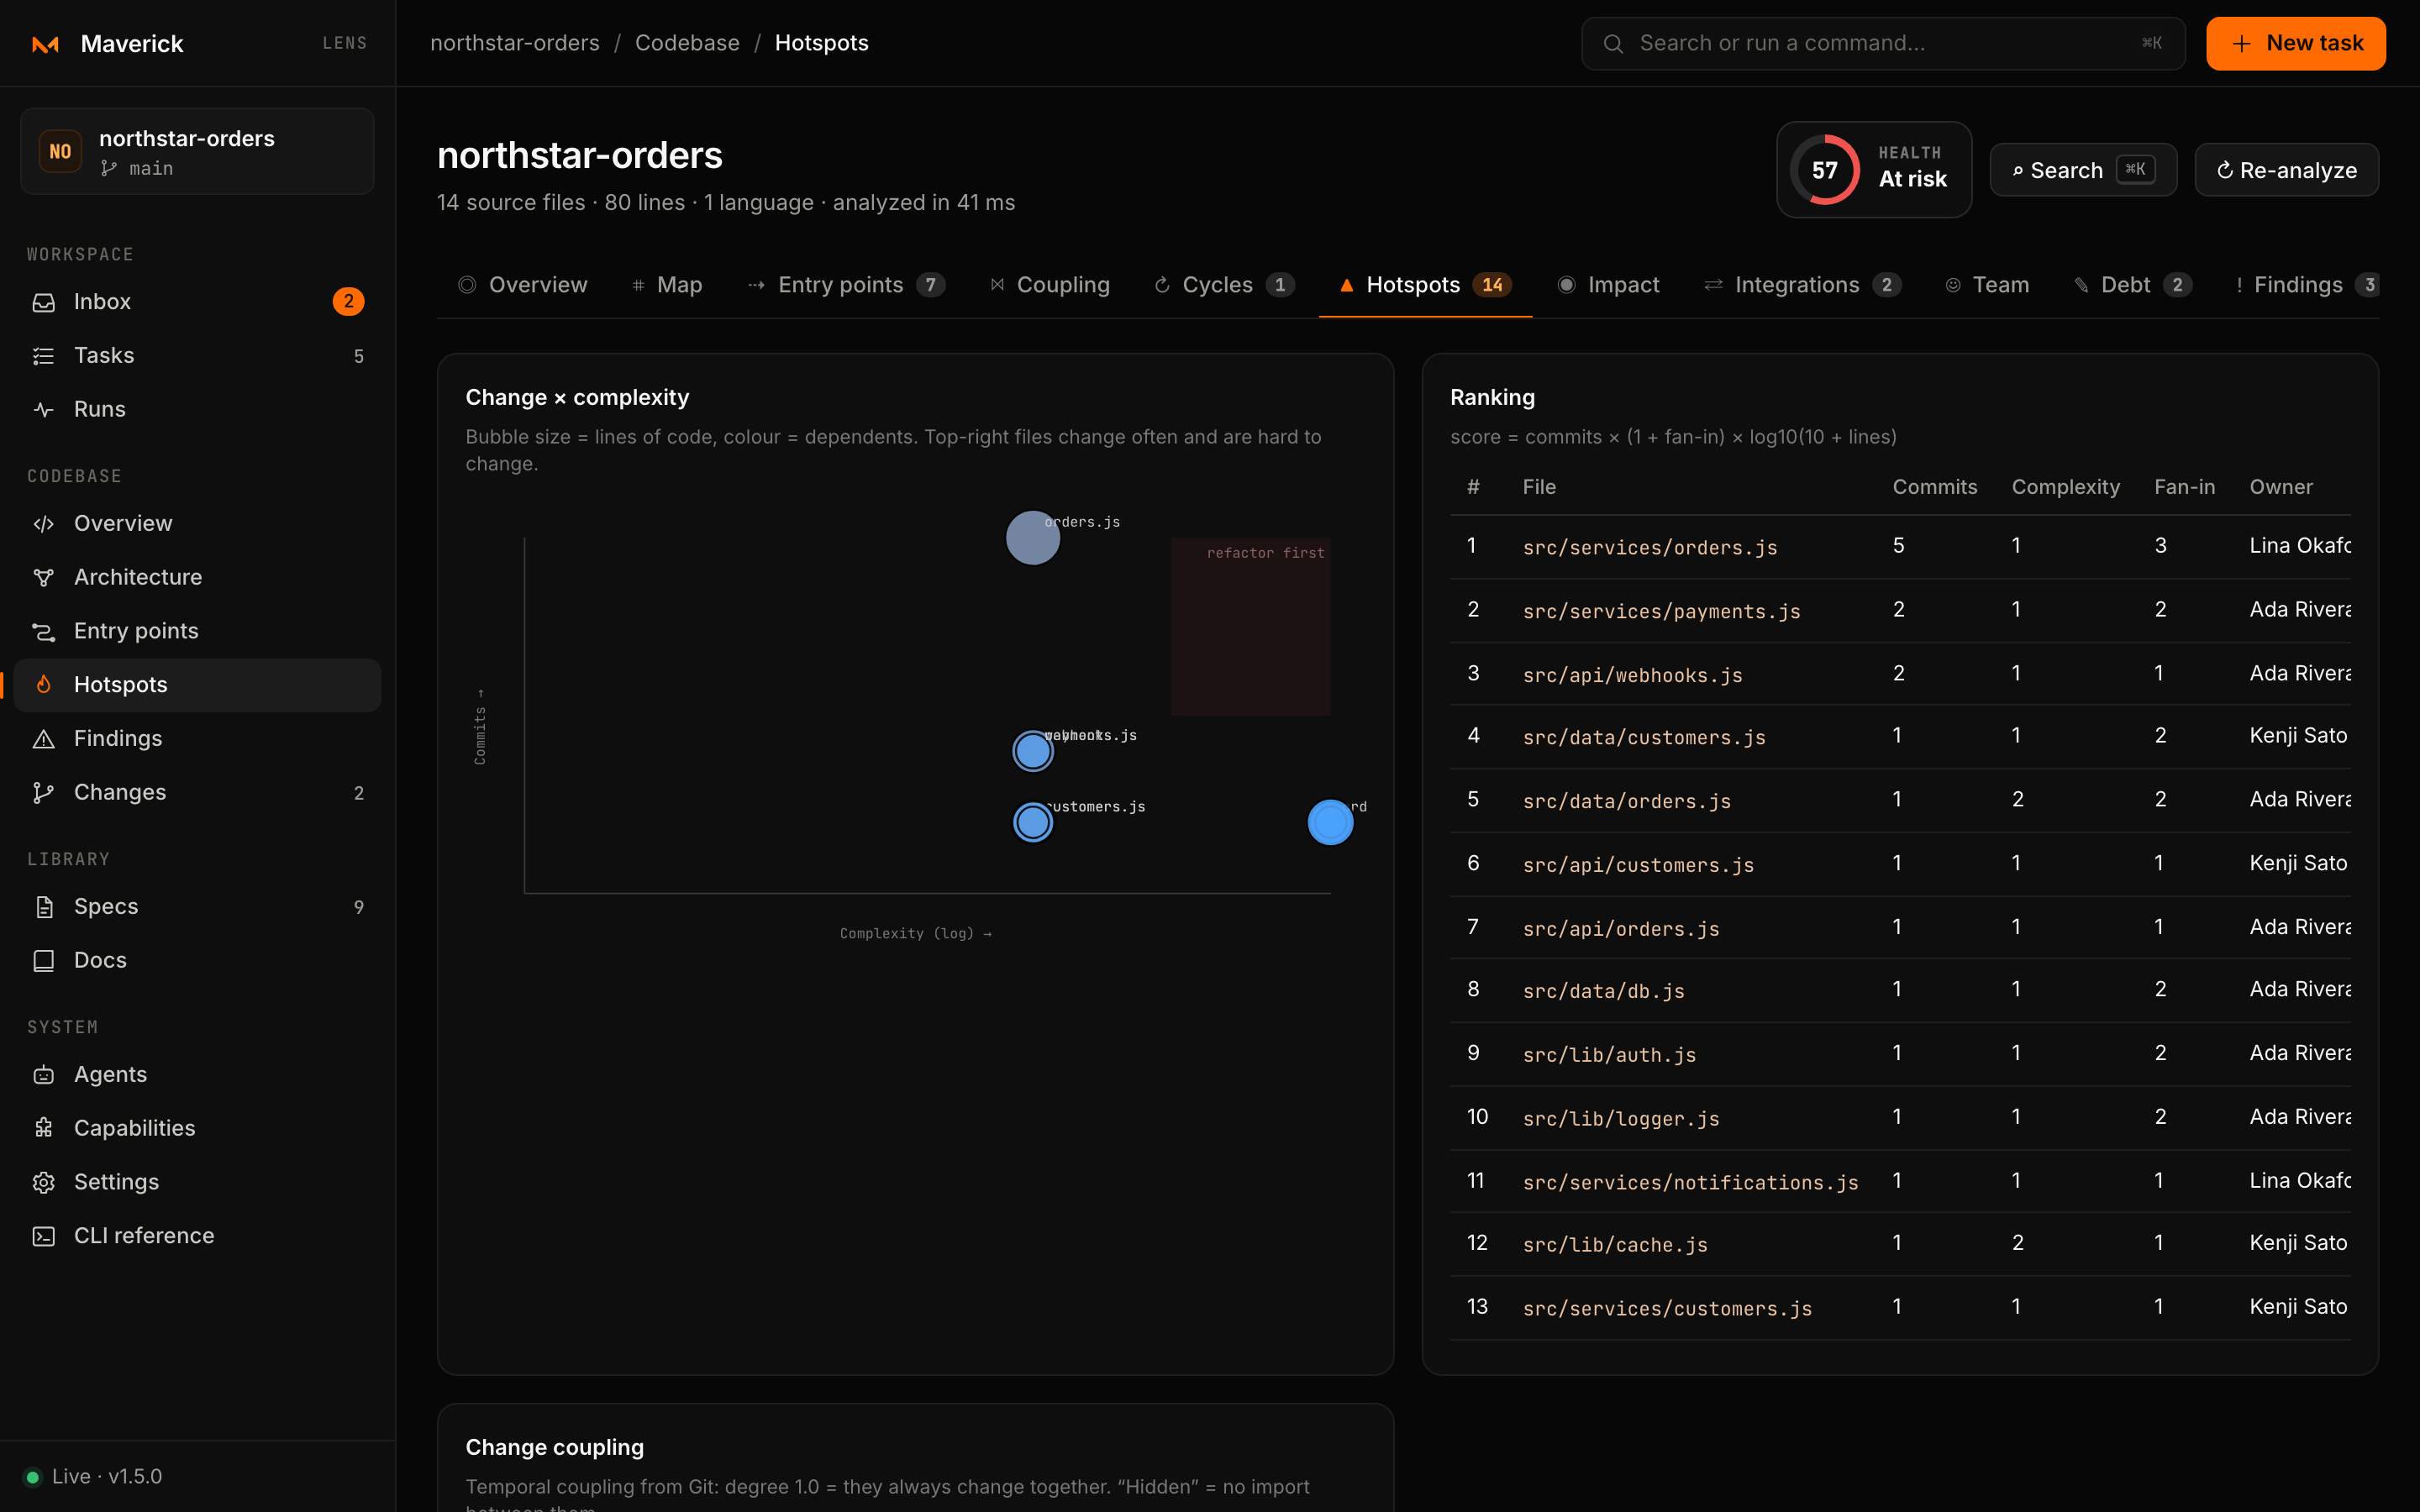This screenshot has width=2420, height=1512.
Task: Open the Debt tab
Action: click(2134, 285)
